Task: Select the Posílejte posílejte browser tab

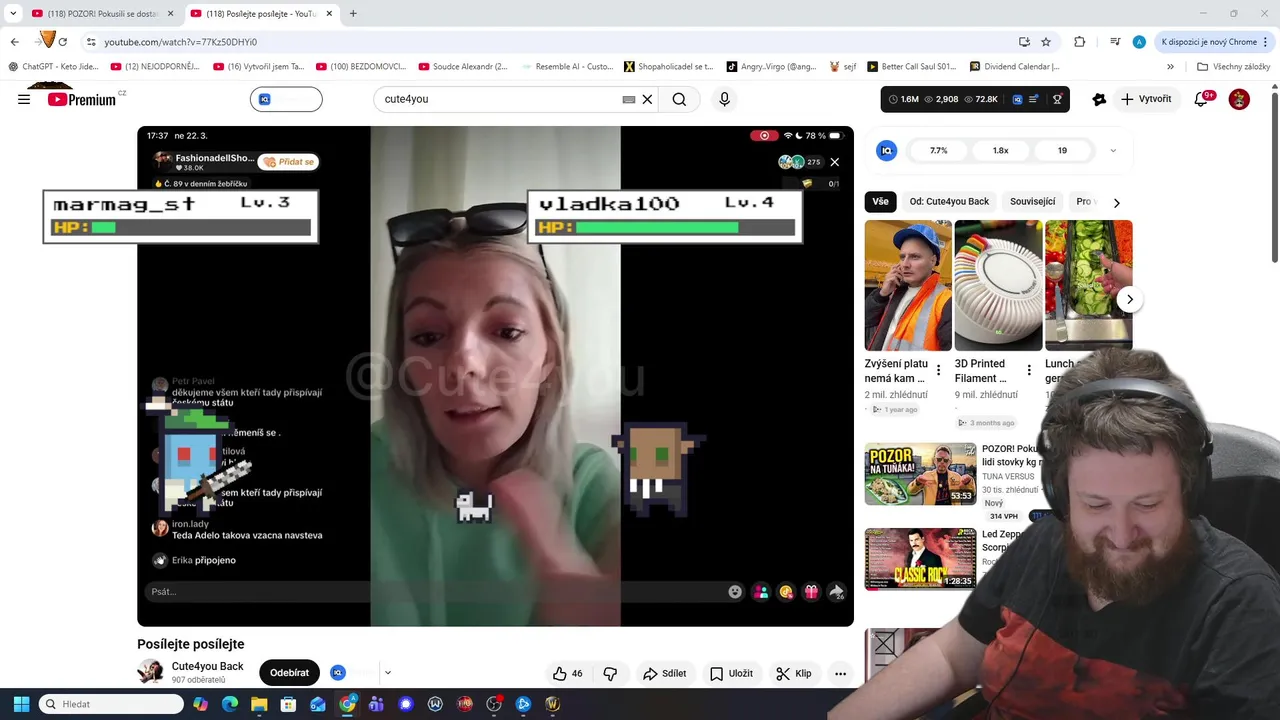Action: 263,14
